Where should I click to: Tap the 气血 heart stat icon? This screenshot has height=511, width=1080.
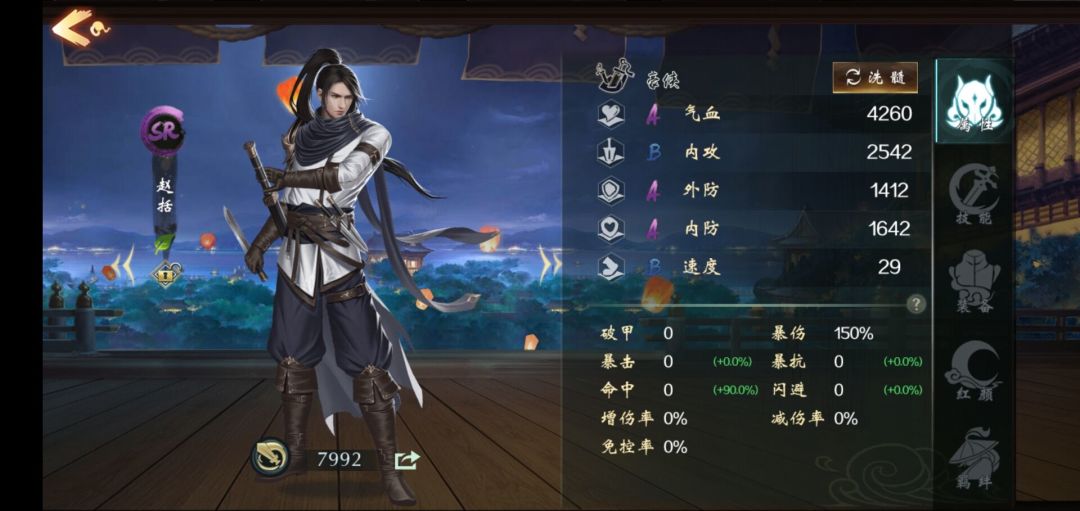(x=610, y=114)
